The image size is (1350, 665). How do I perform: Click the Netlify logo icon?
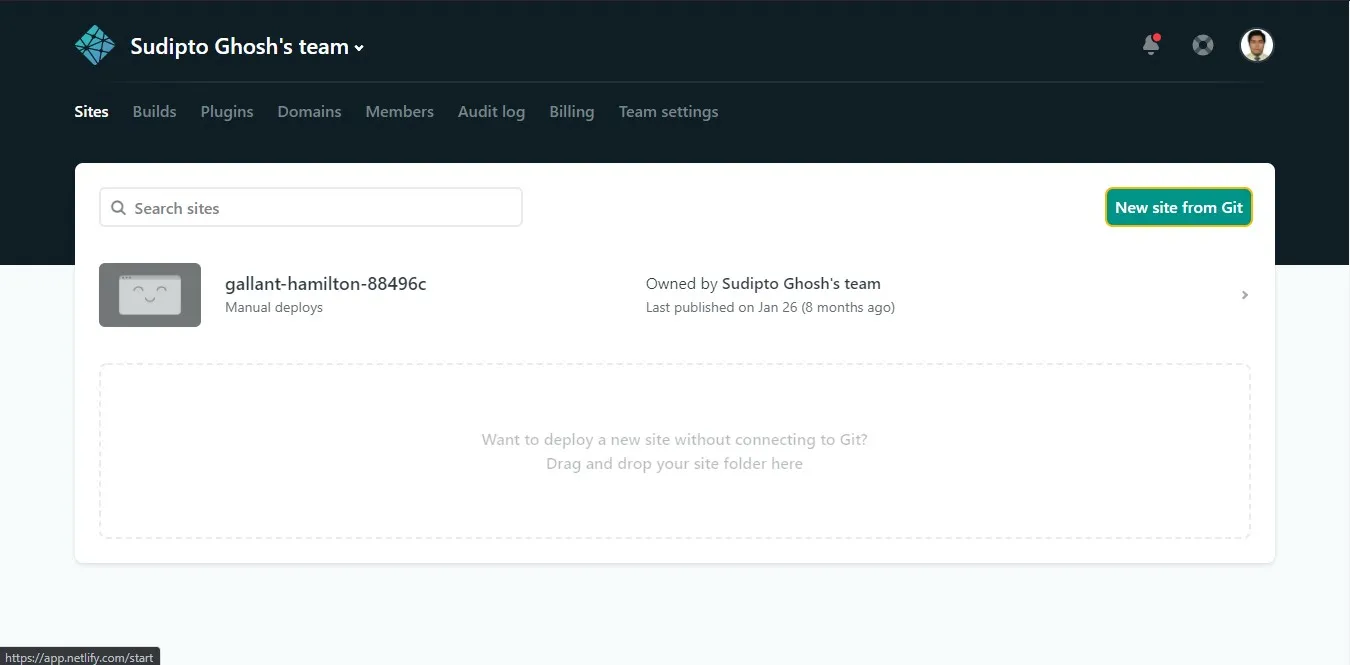click(x=94, y=44)
